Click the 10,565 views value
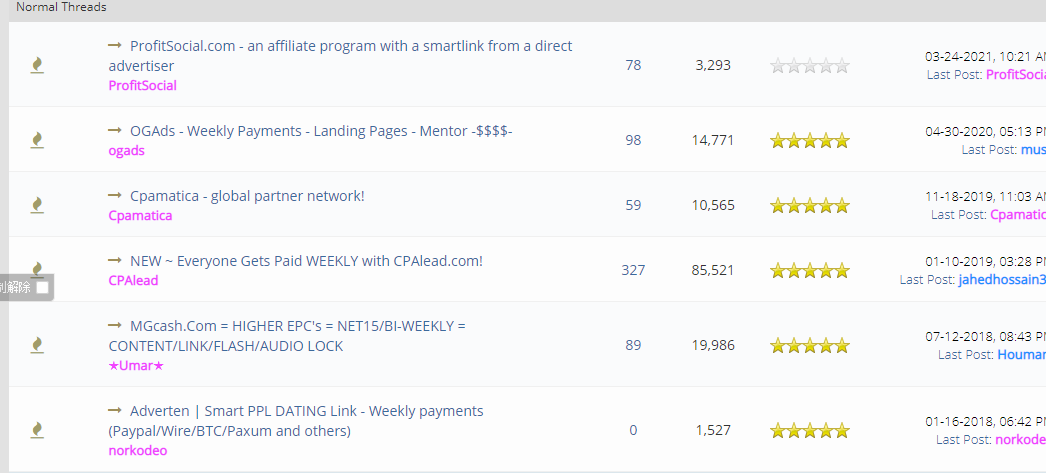 (713, 205)
